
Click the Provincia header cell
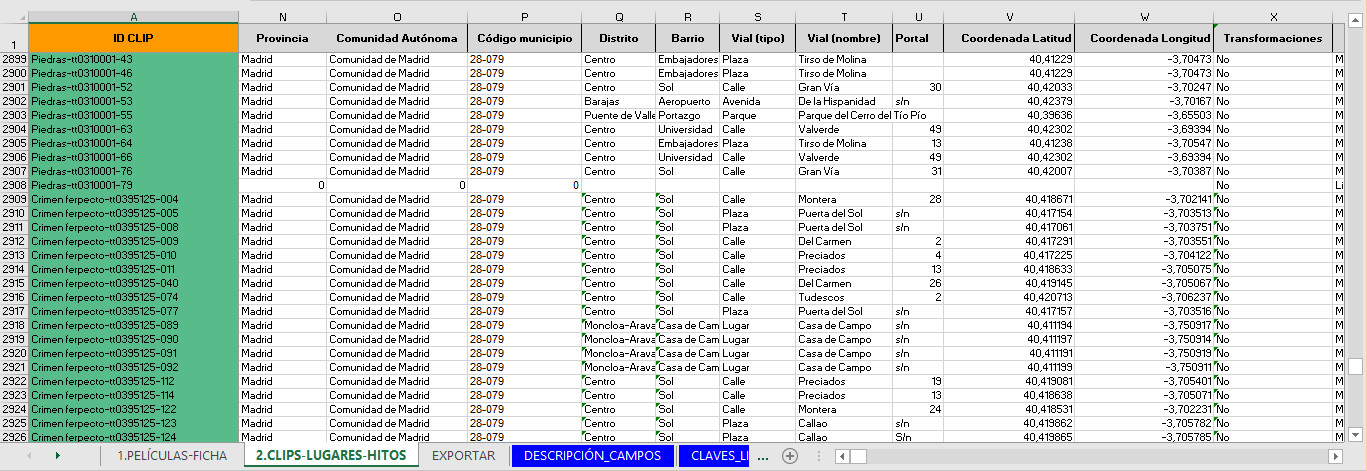283,38
